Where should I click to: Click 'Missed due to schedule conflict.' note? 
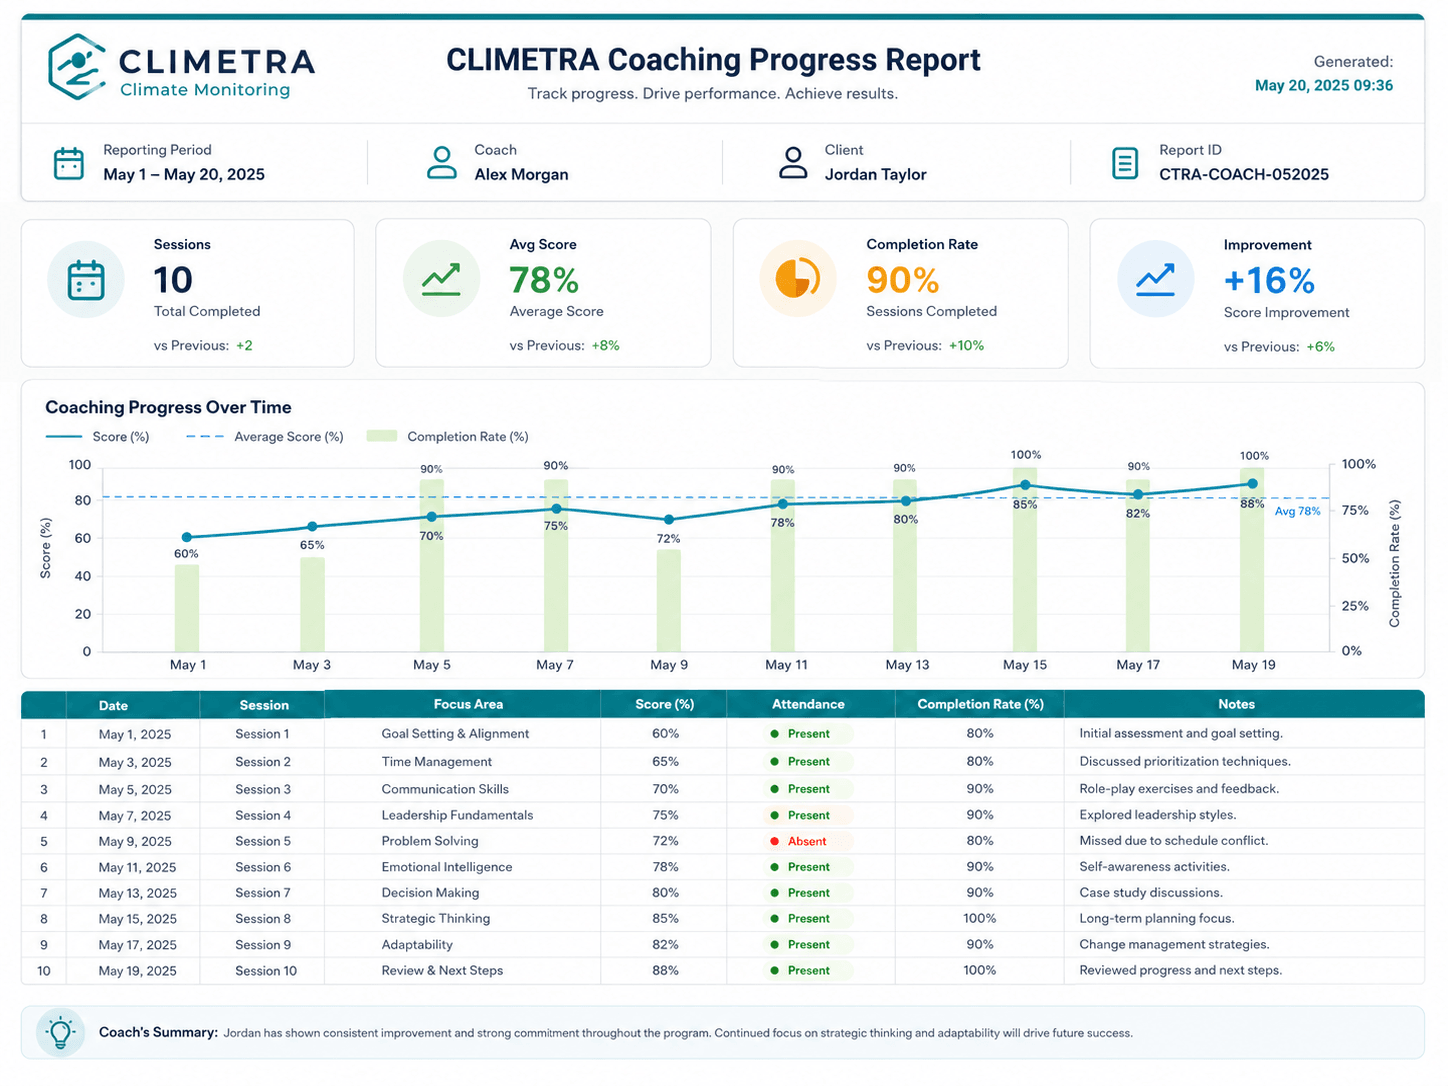tap(1173, 841)
